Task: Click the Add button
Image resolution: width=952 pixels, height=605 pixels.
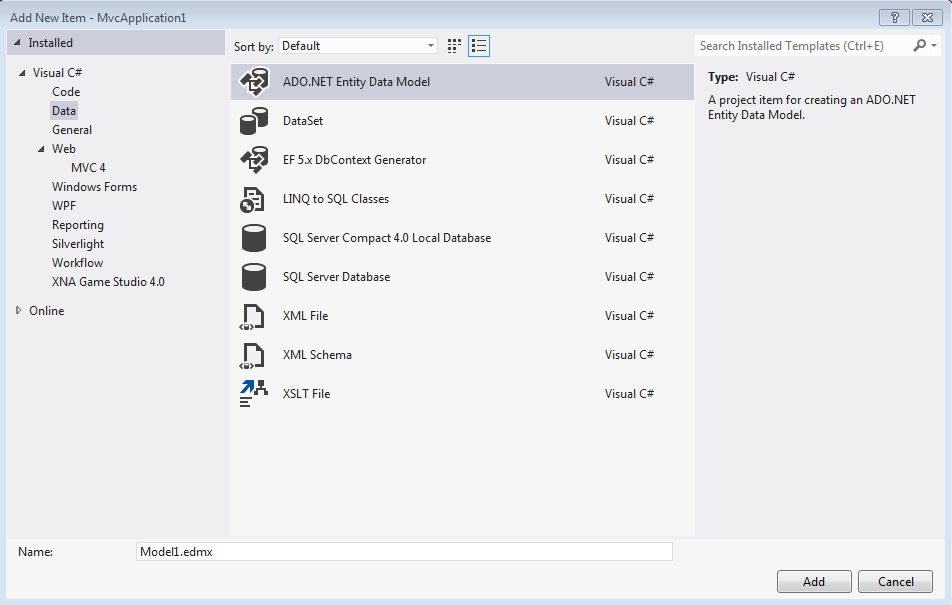Action: [x=814, y=581]
